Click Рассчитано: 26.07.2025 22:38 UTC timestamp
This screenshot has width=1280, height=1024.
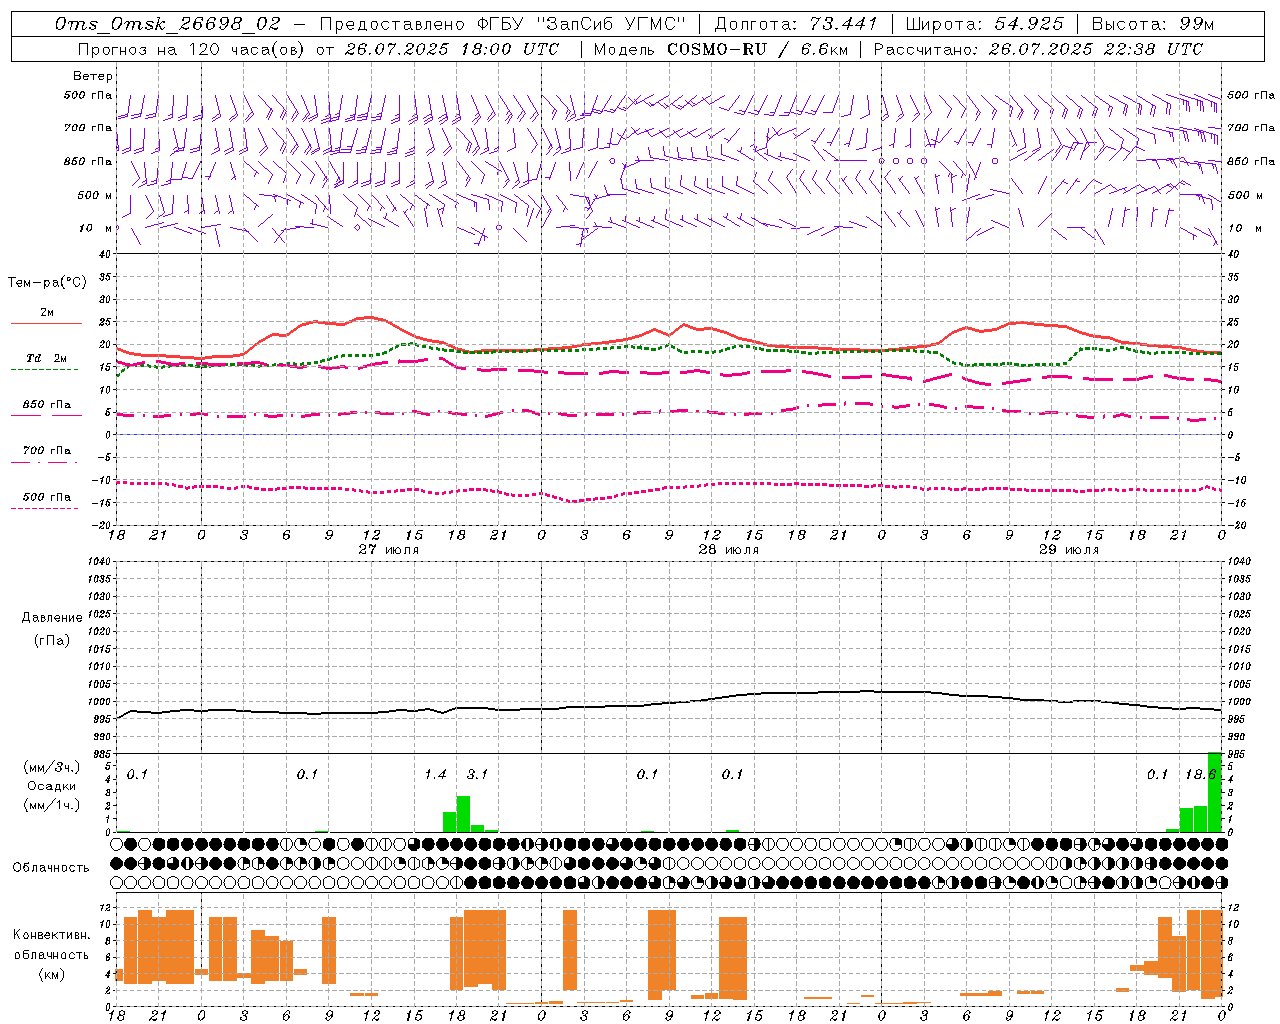coord(1038,49)
